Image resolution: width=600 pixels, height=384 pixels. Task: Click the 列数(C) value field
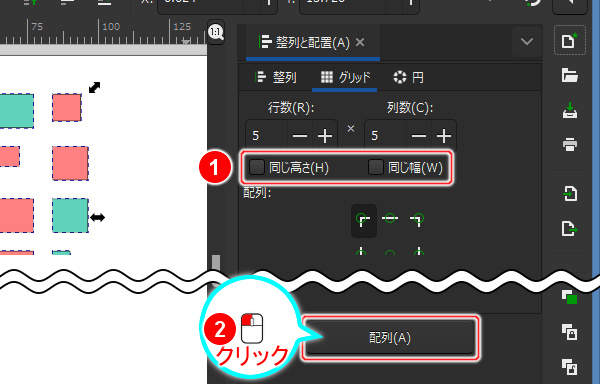click(x=385, y=135)
